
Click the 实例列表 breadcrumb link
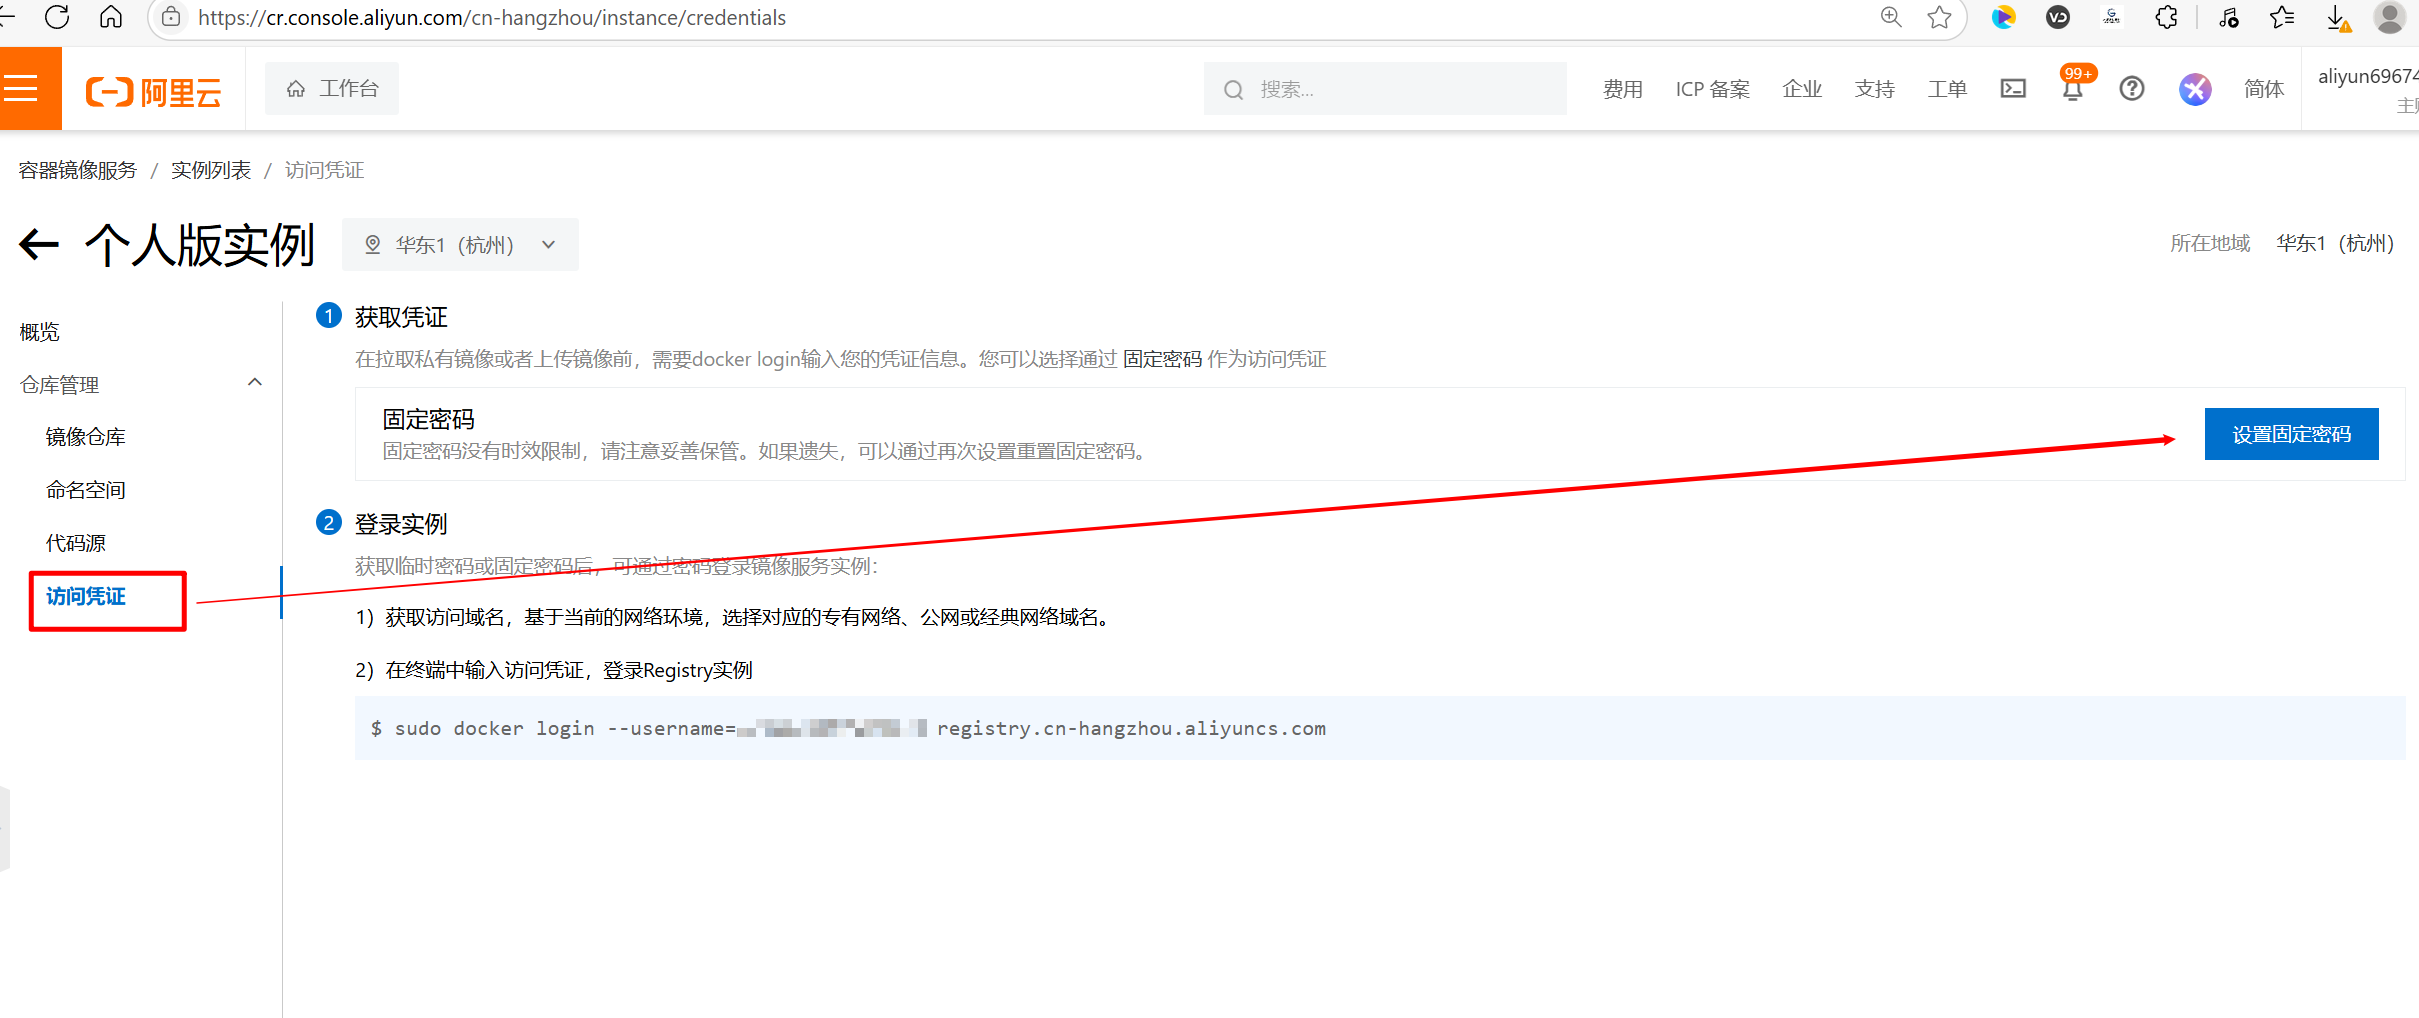tap(211, 170)
